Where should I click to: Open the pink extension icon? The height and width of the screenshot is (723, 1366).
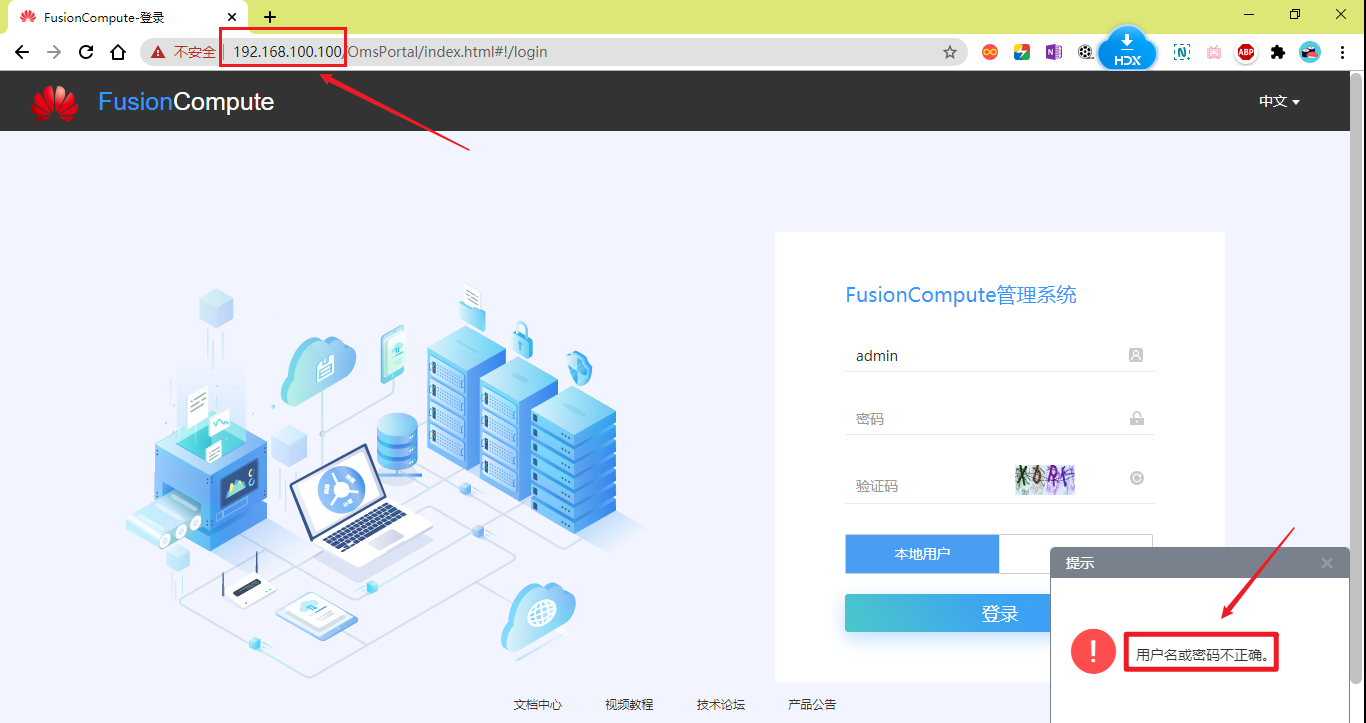point(1214,52)
